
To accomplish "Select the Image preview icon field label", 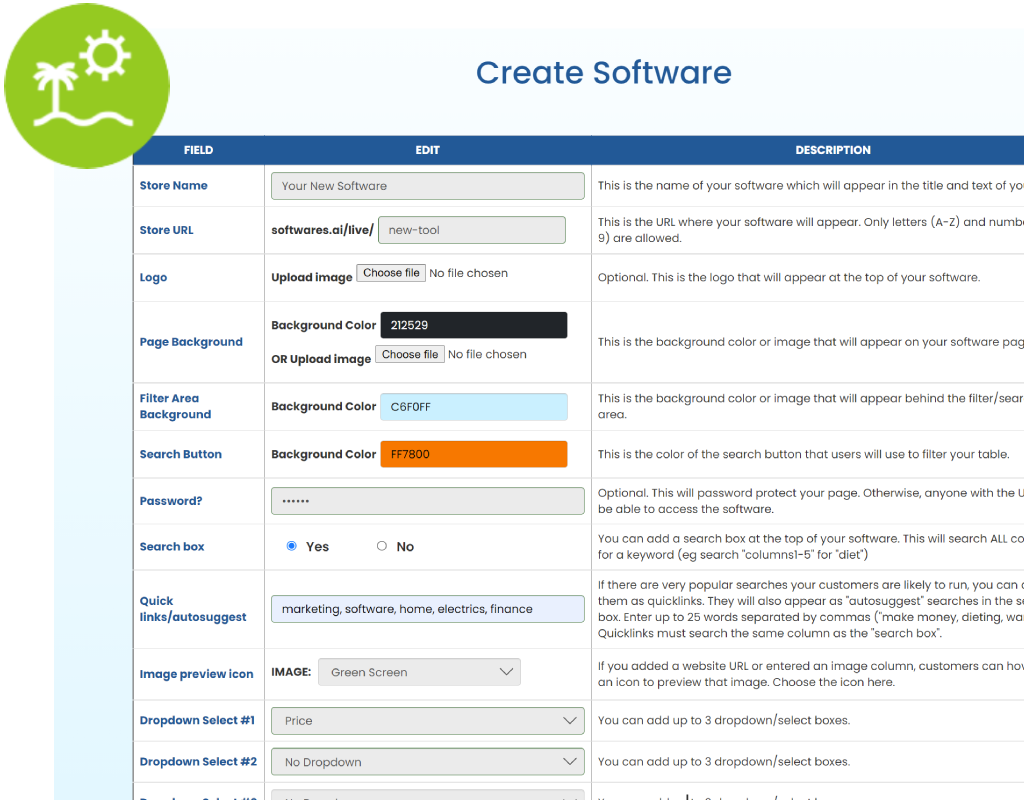I will (198, 673).
